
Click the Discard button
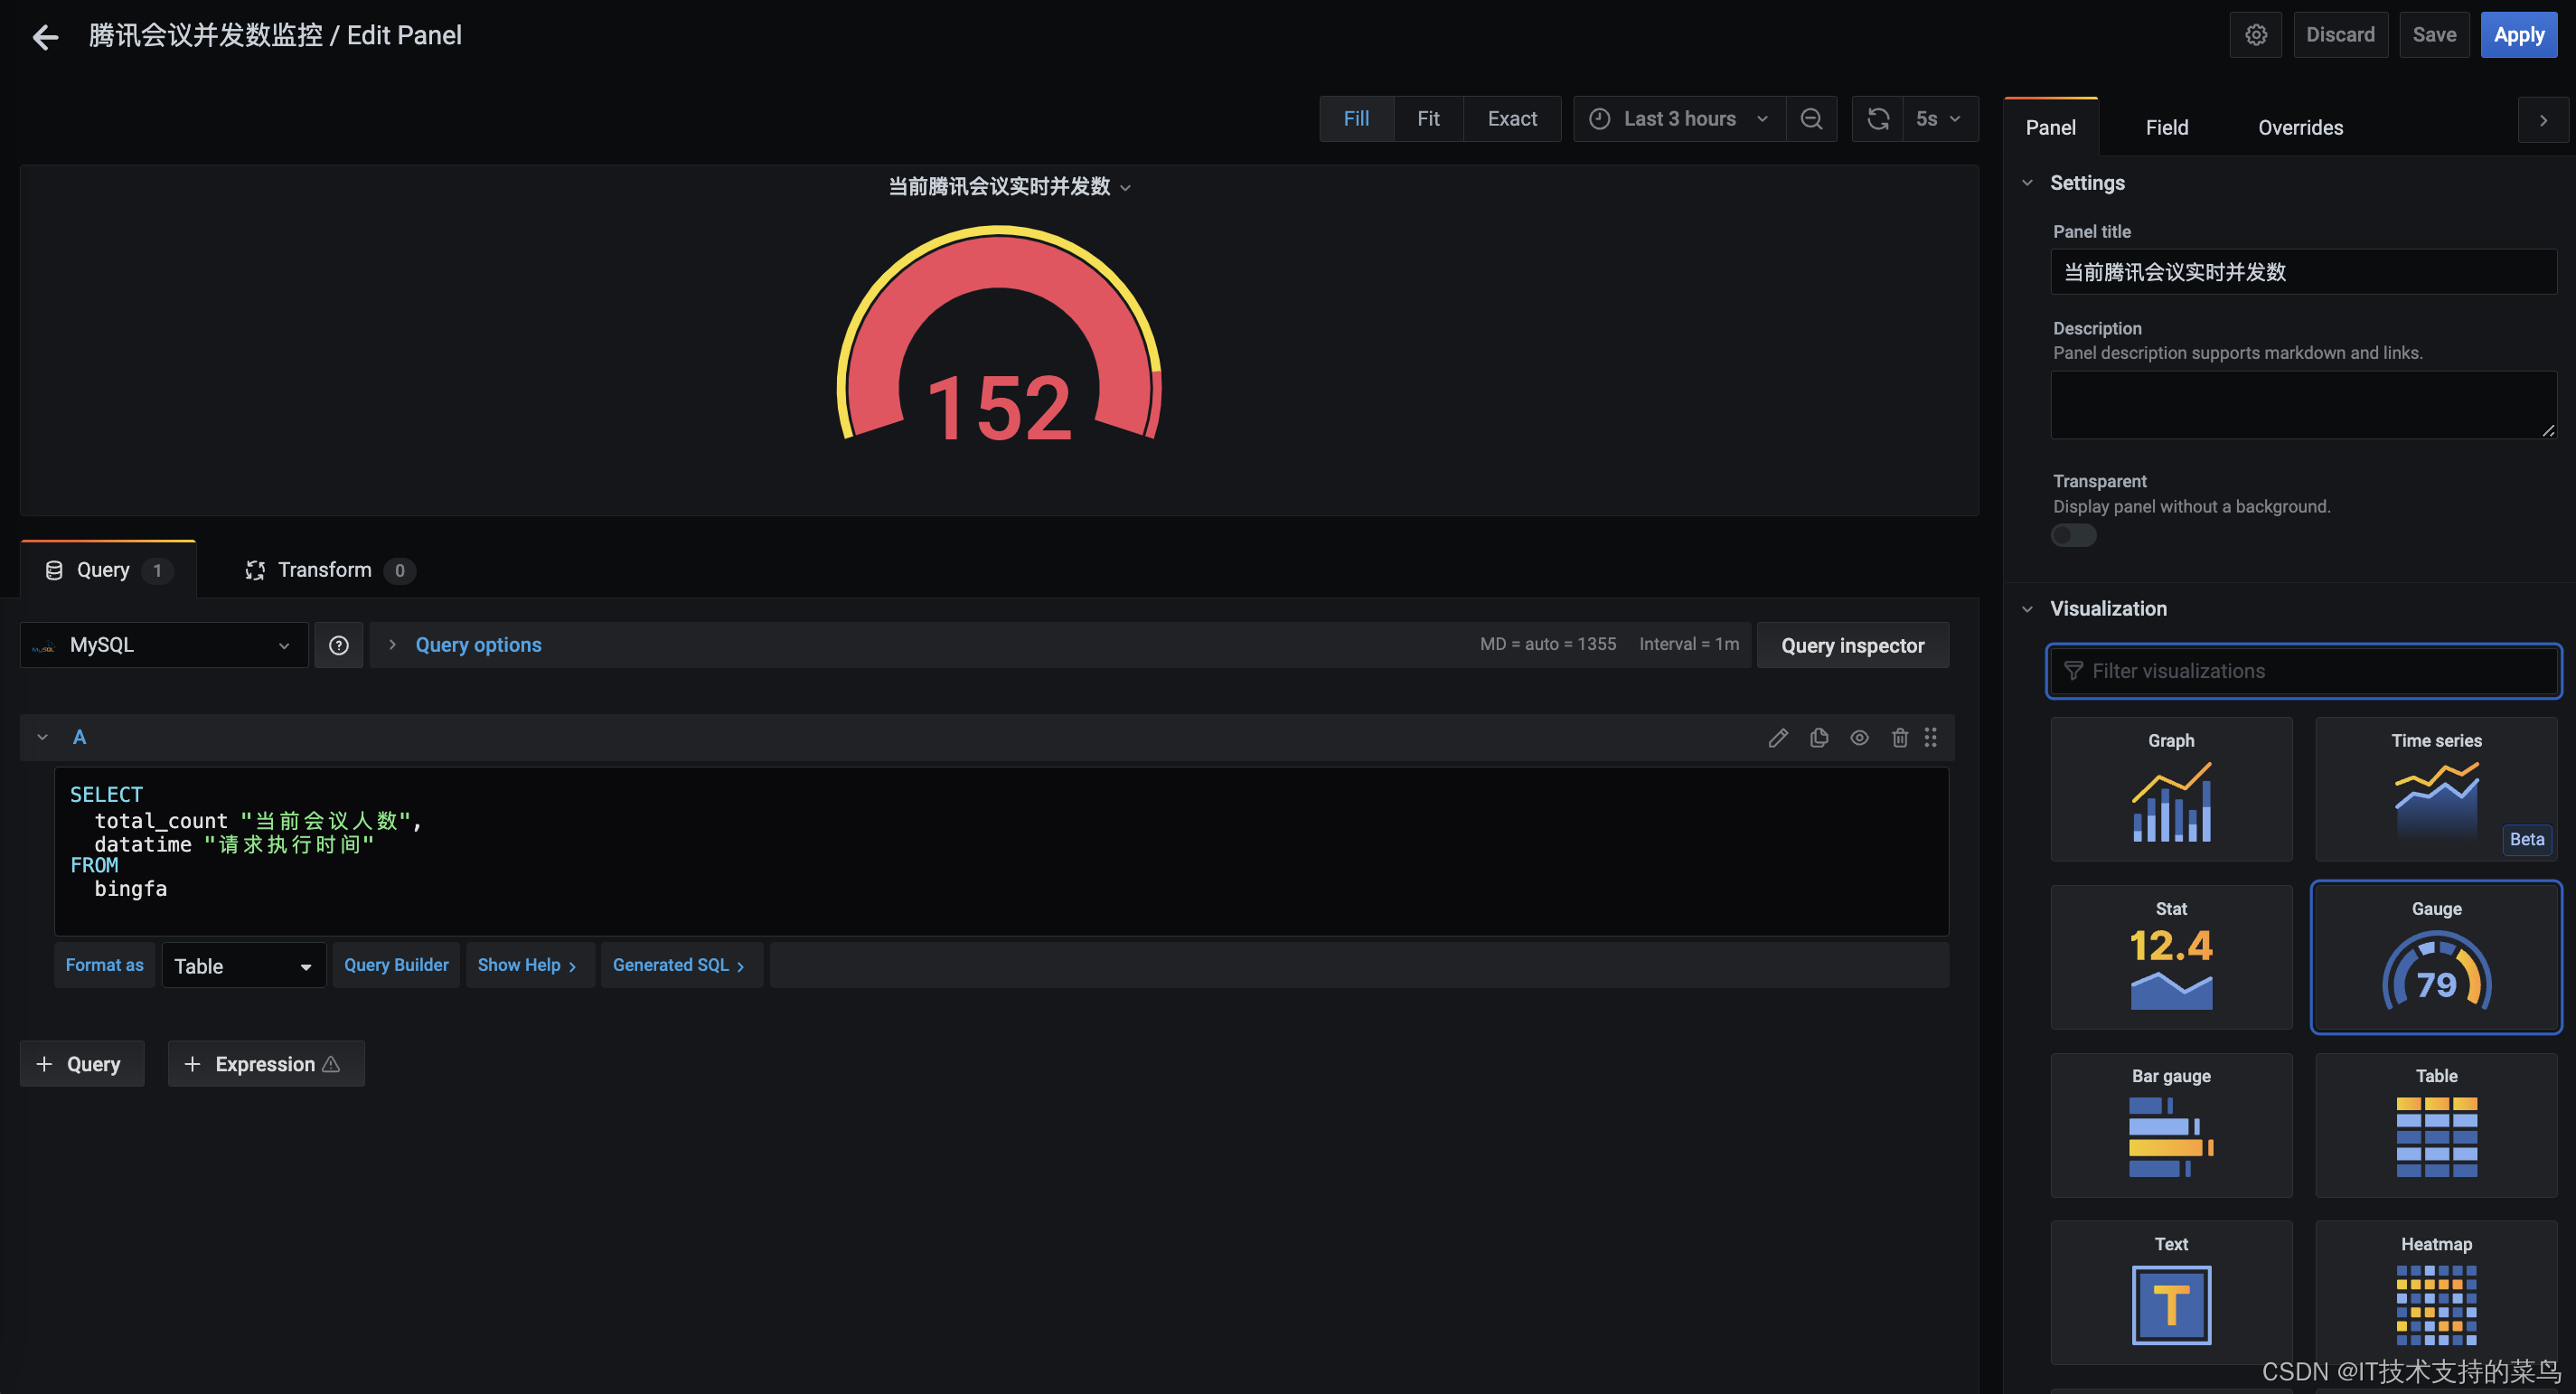pos(2339,35)
